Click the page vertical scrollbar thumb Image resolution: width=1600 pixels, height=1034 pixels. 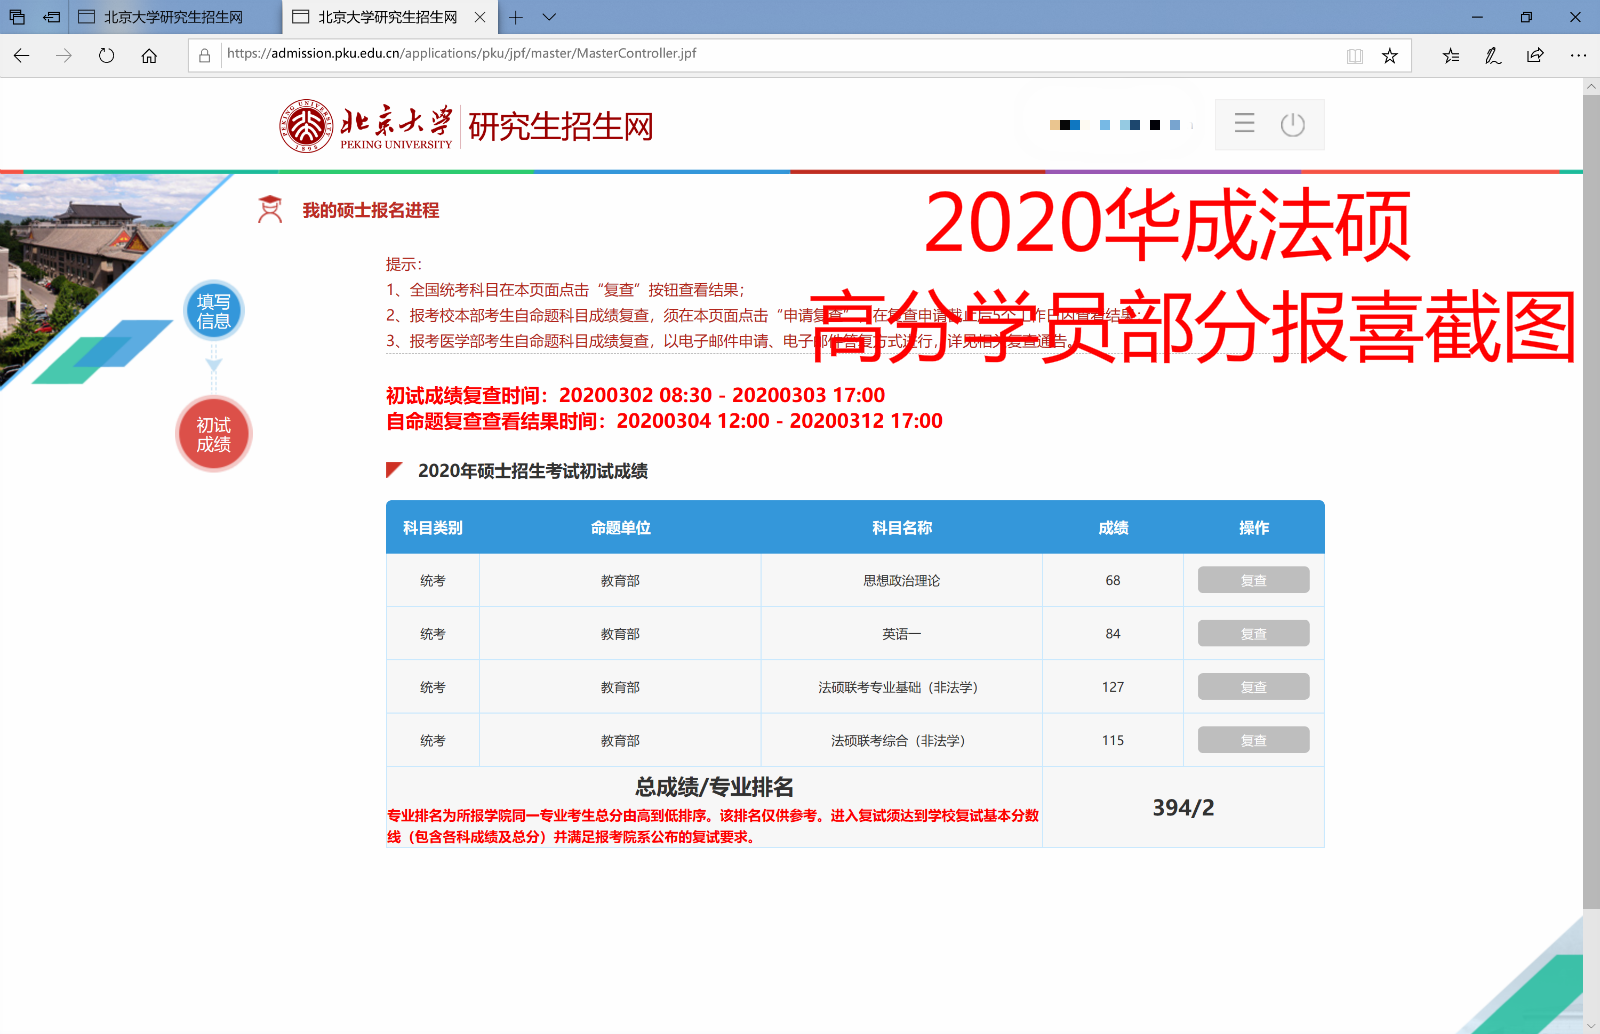click(1591, 500)
